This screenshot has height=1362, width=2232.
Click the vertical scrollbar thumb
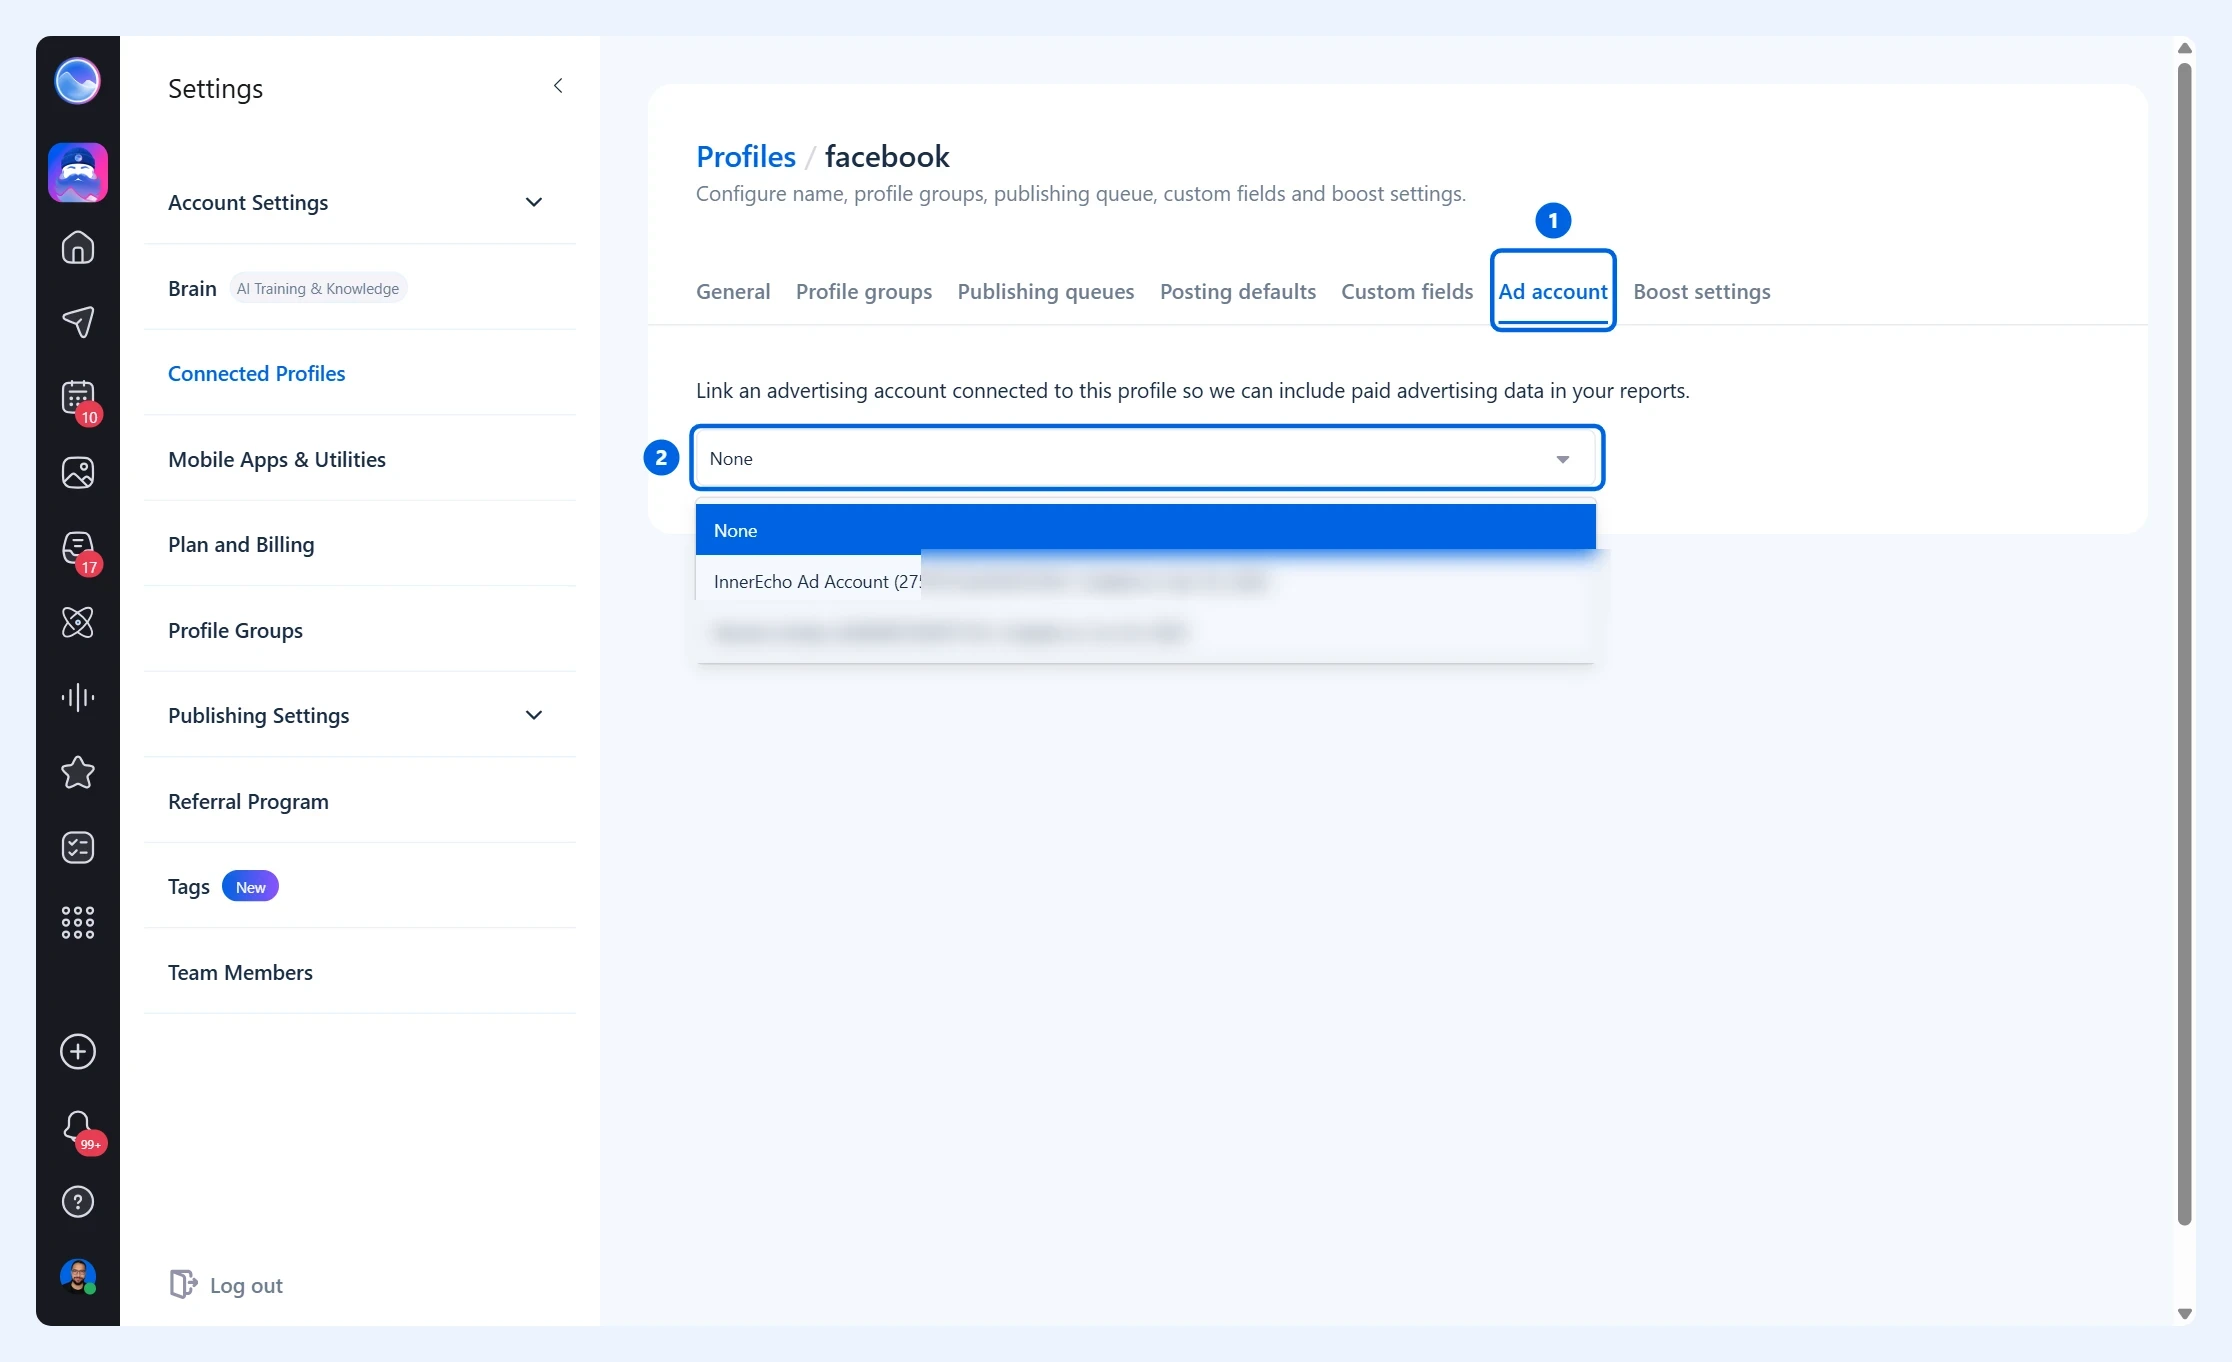tap(2184, 644)
